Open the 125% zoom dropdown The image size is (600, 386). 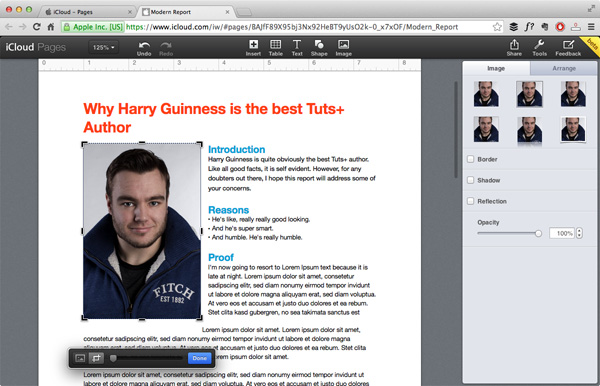click(103, 47)
